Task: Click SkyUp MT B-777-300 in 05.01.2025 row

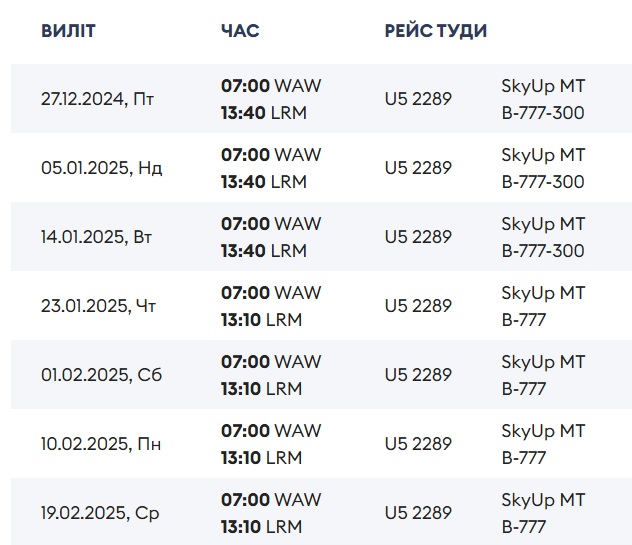Action: (543, 168)
